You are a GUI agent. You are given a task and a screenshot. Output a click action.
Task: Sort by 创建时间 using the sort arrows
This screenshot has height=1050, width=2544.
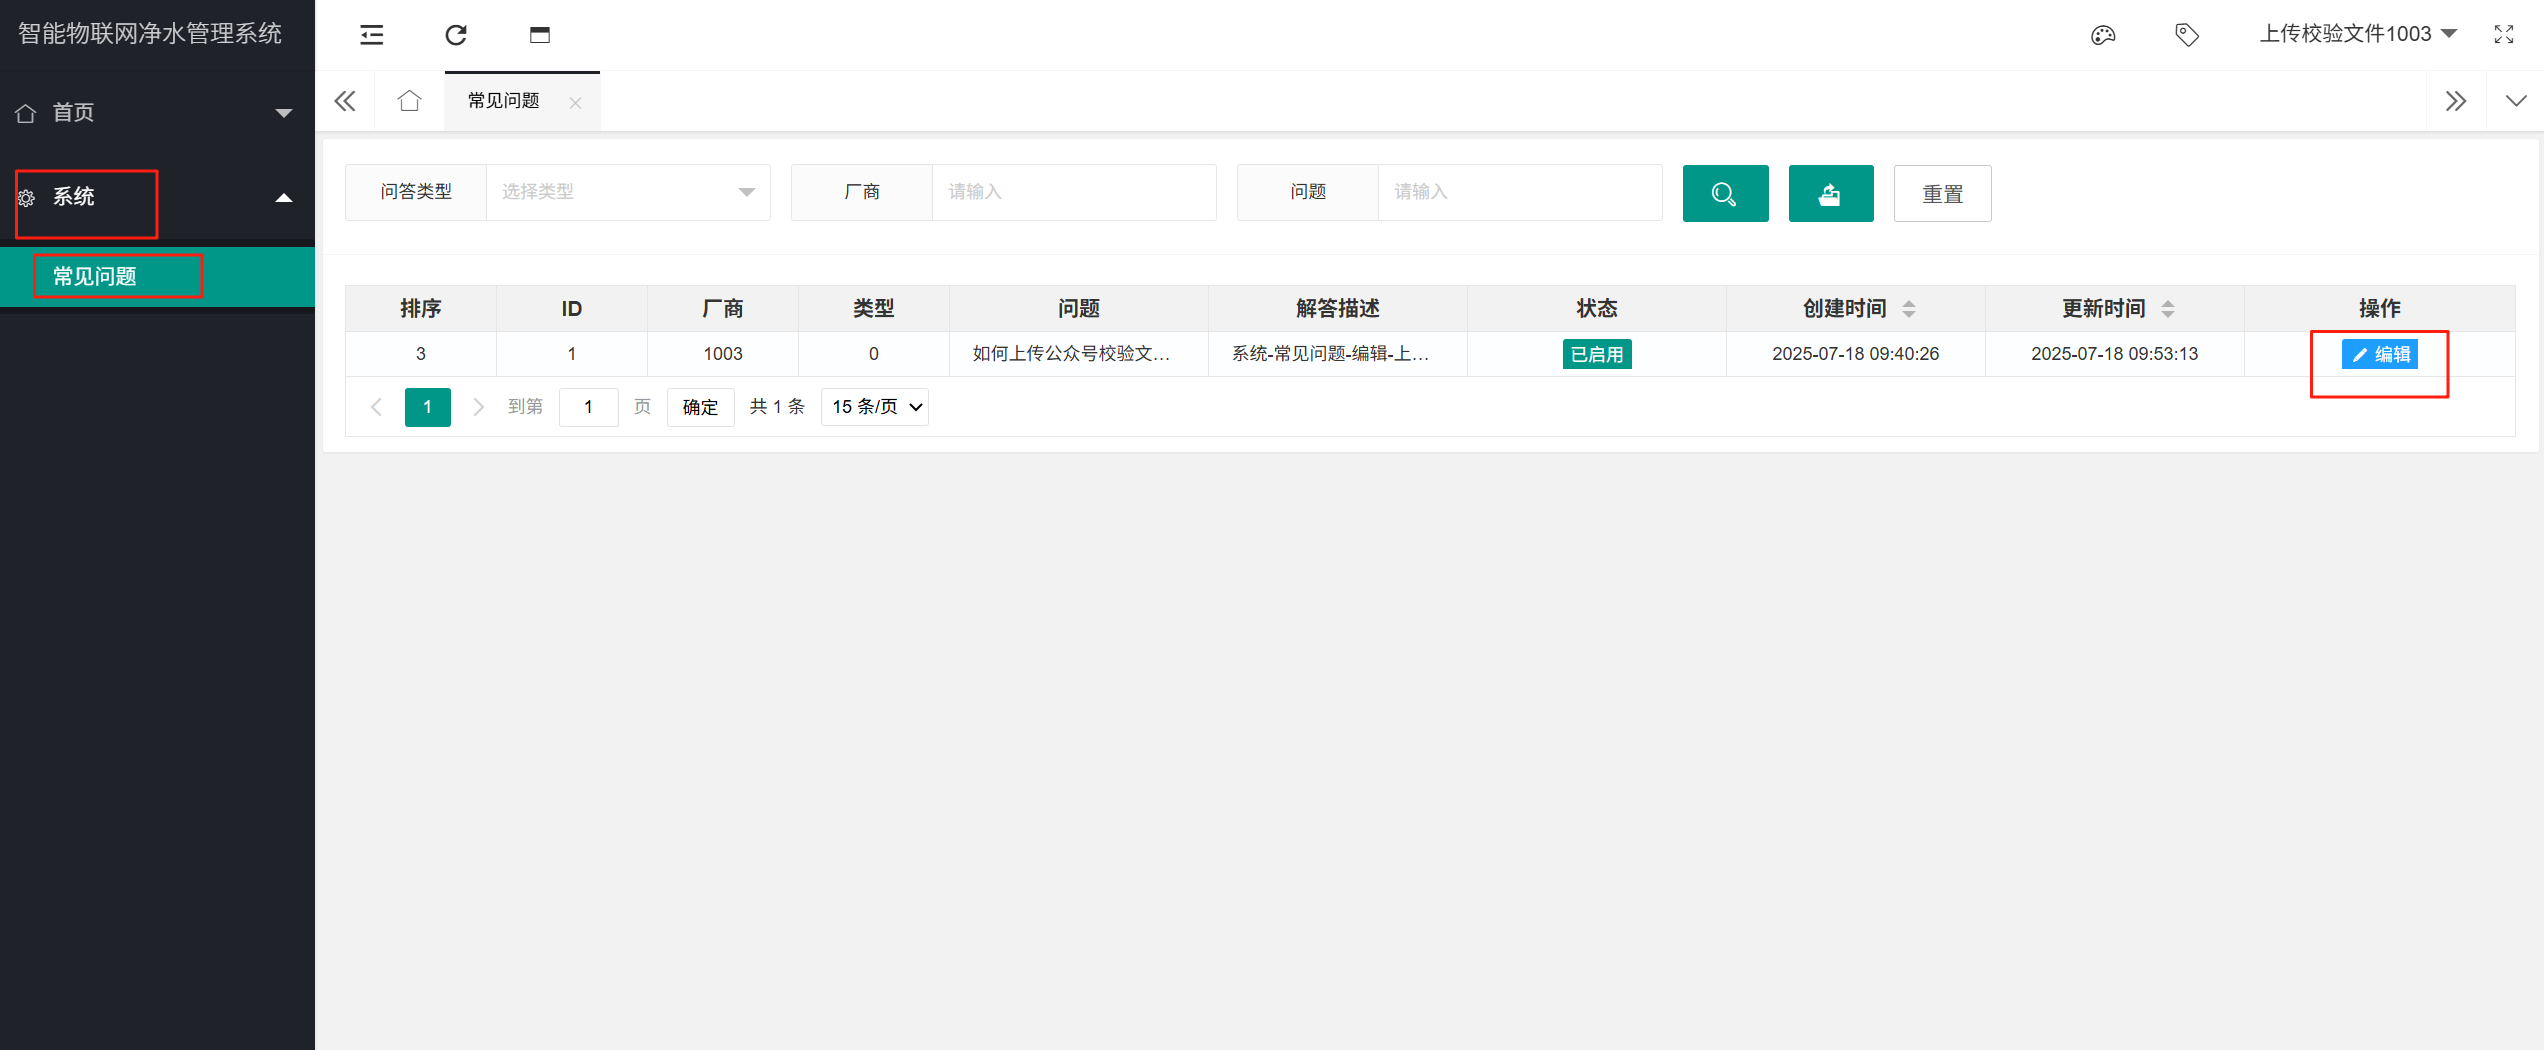(x=1909, y=309)
